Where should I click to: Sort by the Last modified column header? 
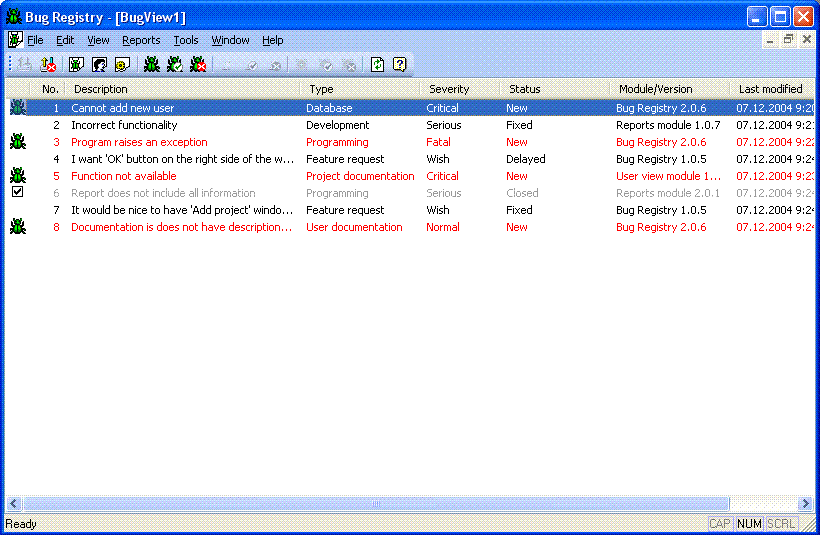click(x=772, y=89)
